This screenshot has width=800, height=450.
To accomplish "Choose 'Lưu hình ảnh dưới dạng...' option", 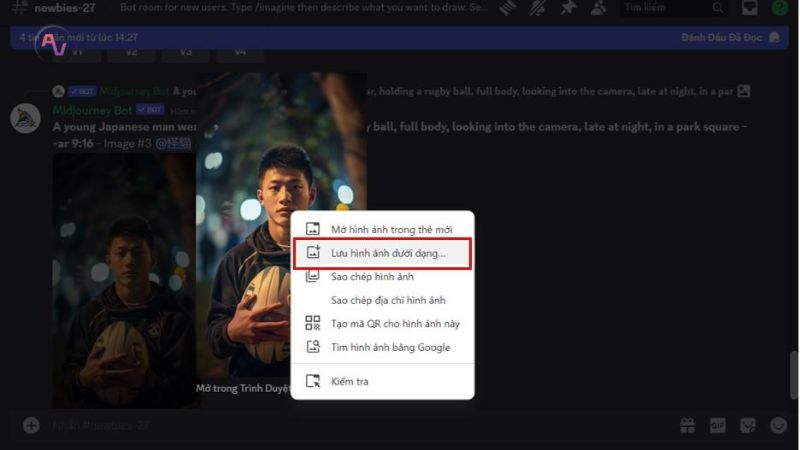I will 382,253.
